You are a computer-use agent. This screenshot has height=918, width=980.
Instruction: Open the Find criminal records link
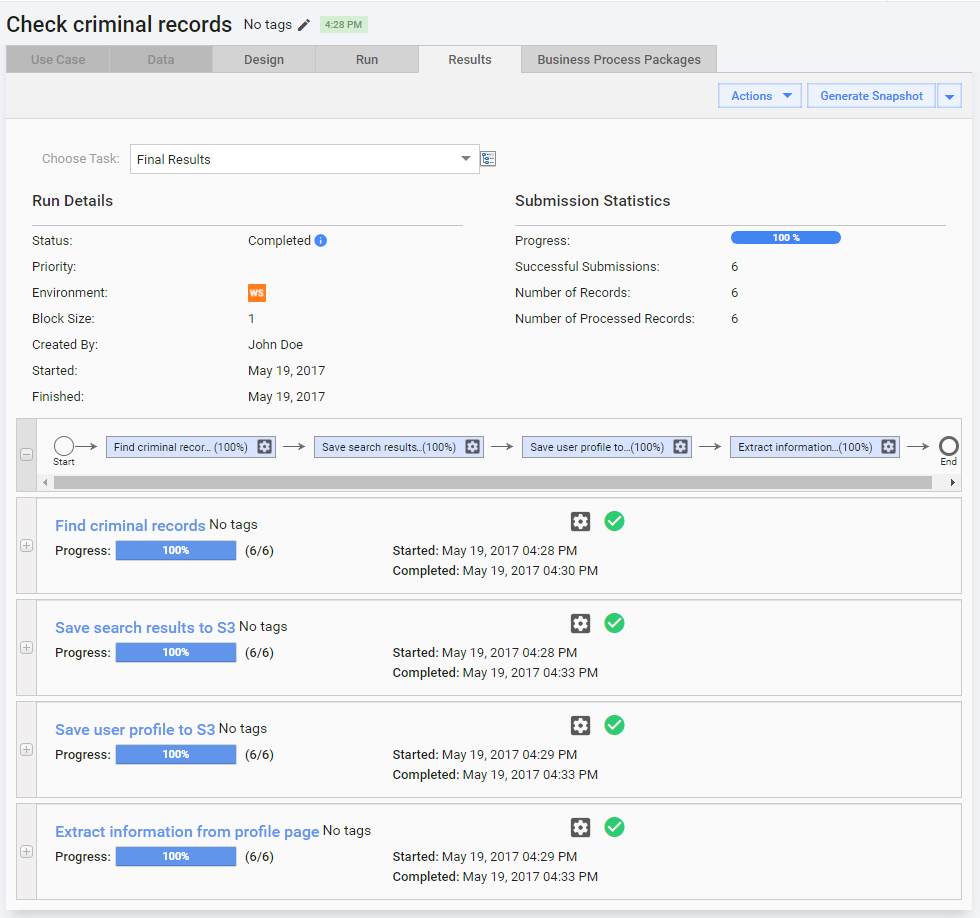pyautogui.click(x=130, y=526)
